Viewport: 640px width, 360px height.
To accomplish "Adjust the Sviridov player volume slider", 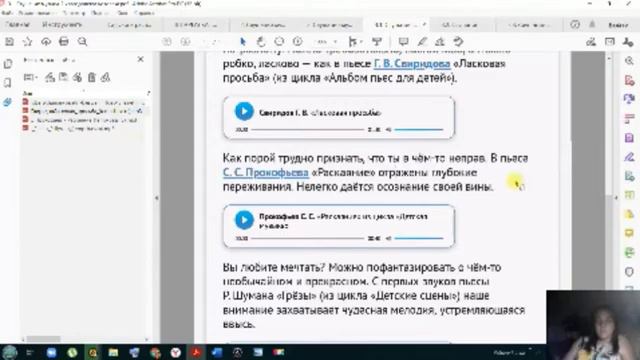I will pos(419,130).
